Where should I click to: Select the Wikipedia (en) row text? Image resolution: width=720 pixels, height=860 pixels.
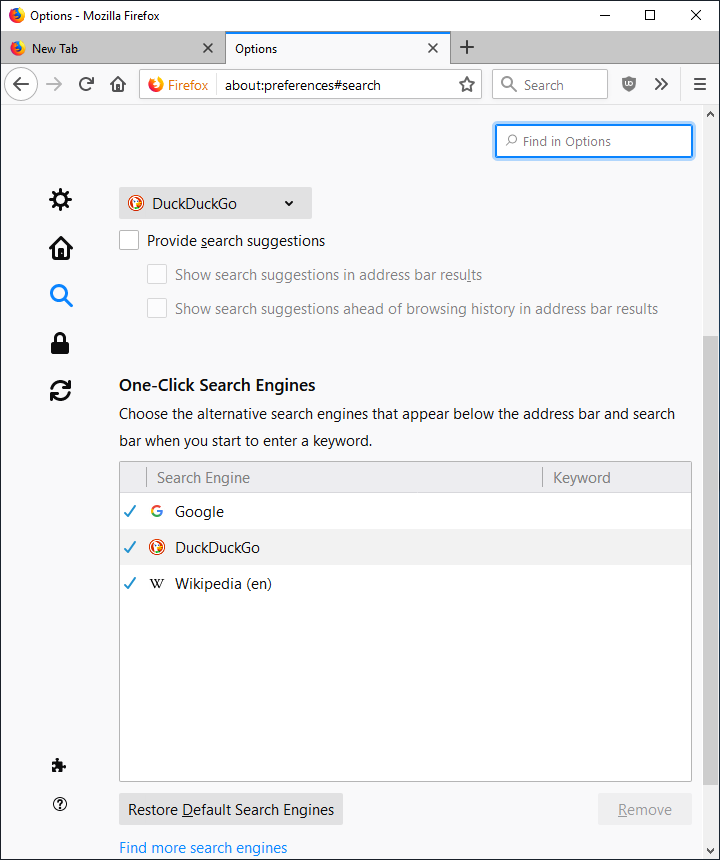pyautogui.click(x=223, y=584)
